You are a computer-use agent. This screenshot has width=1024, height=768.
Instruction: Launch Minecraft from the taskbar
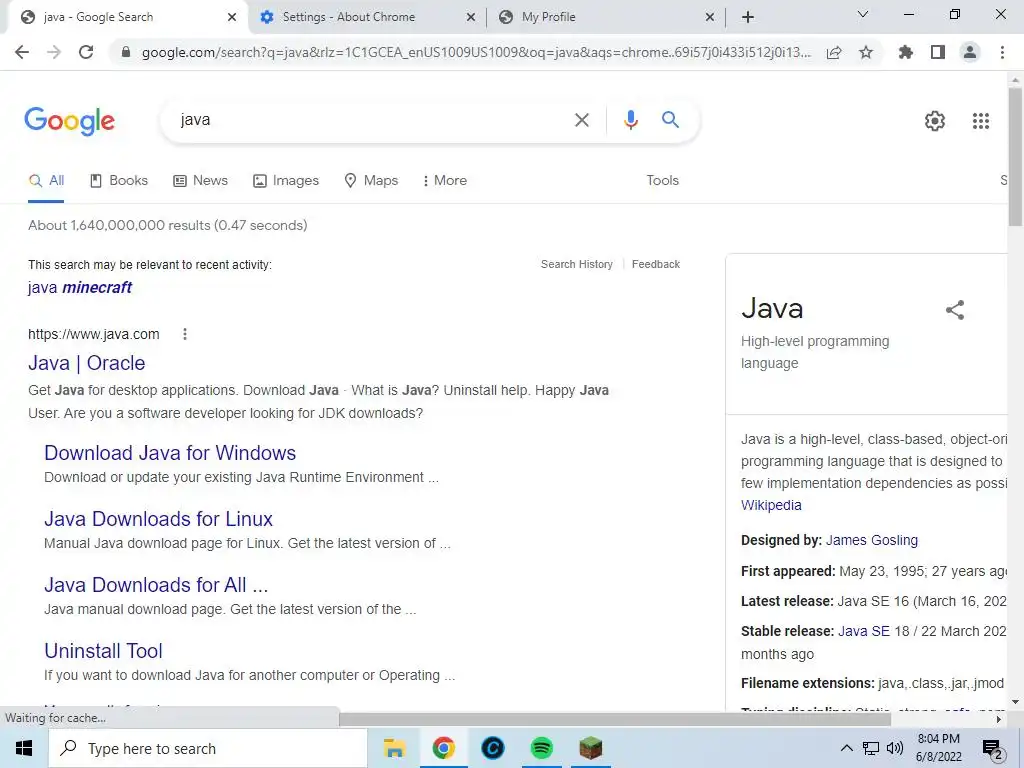pyautogui.click(x=591, y=748)
